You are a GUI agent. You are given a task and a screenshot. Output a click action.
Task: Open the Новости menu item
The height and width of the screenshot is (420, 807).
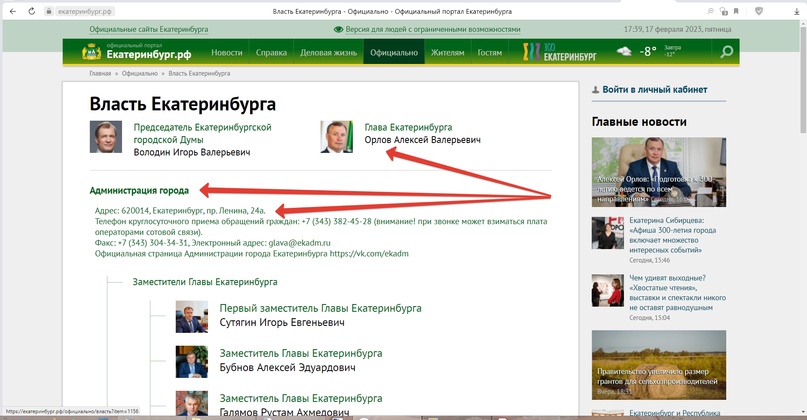pyautogui.click(x=226, y=52)
